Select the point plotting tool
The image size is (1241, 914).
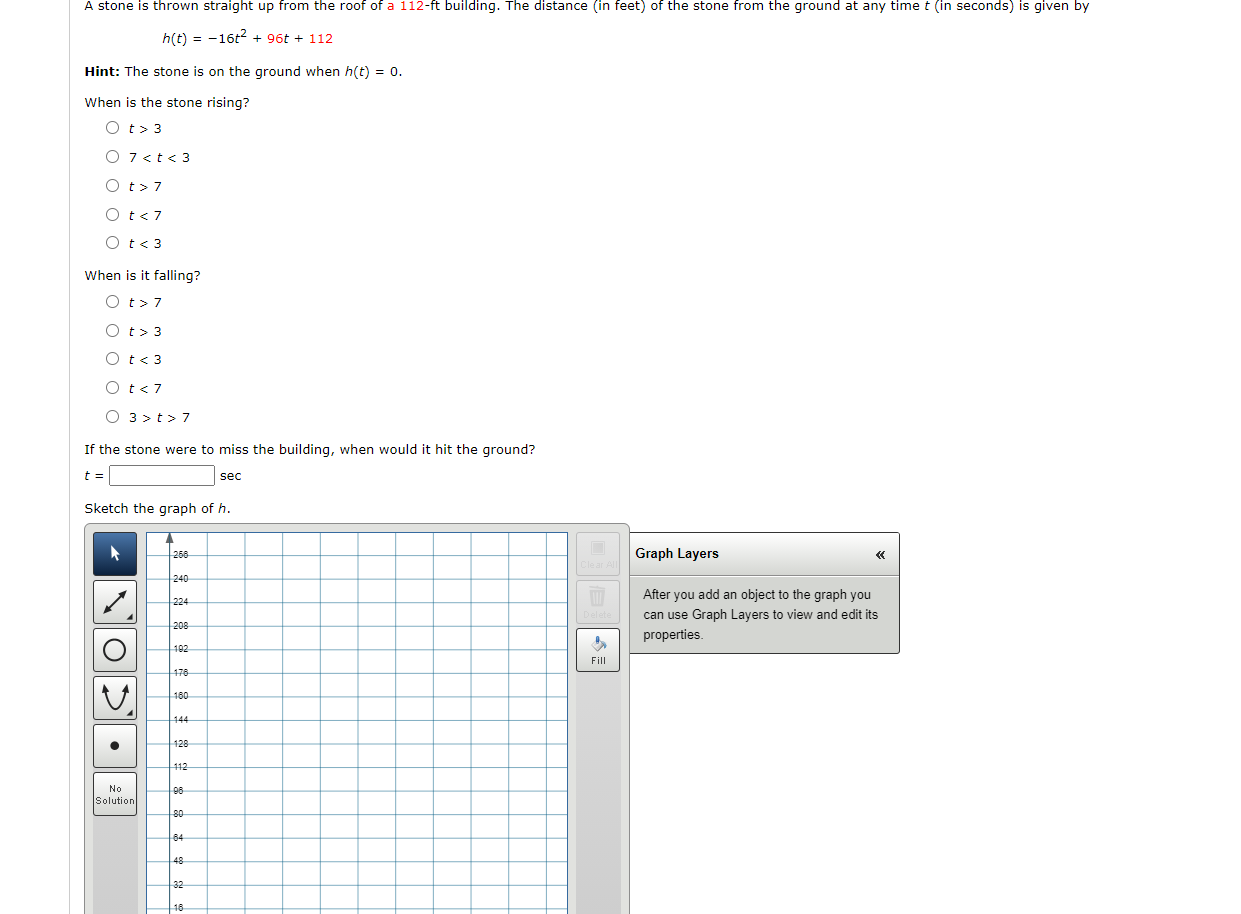[x=115, y=746]
